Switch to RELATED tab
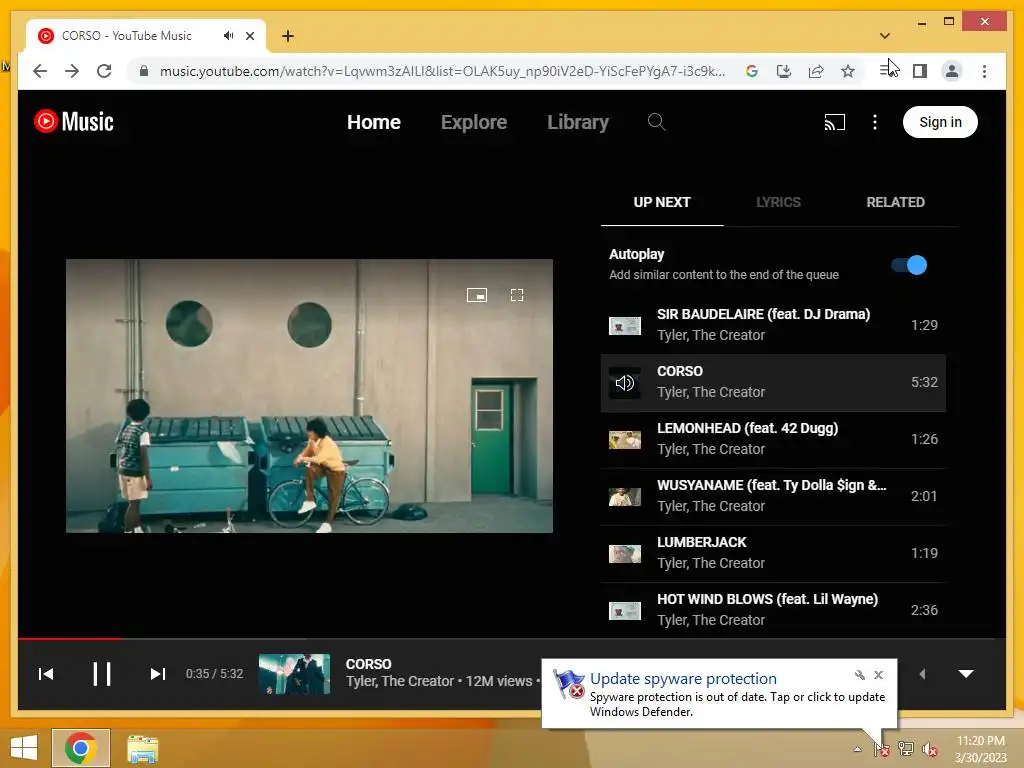The width and height of the screenshot is (1024, 768). point(895,202)
